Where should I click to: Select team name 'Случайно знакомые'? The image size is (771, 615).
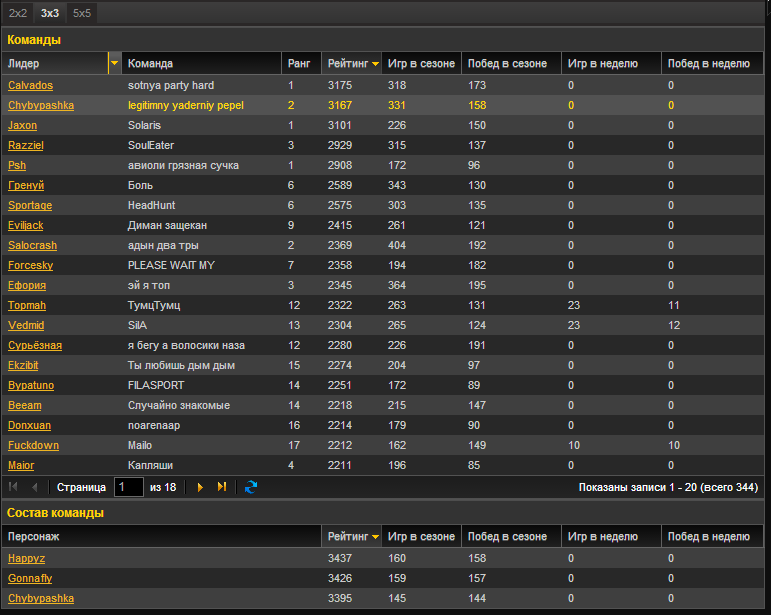pyautogui.click(x=179, y=405)
